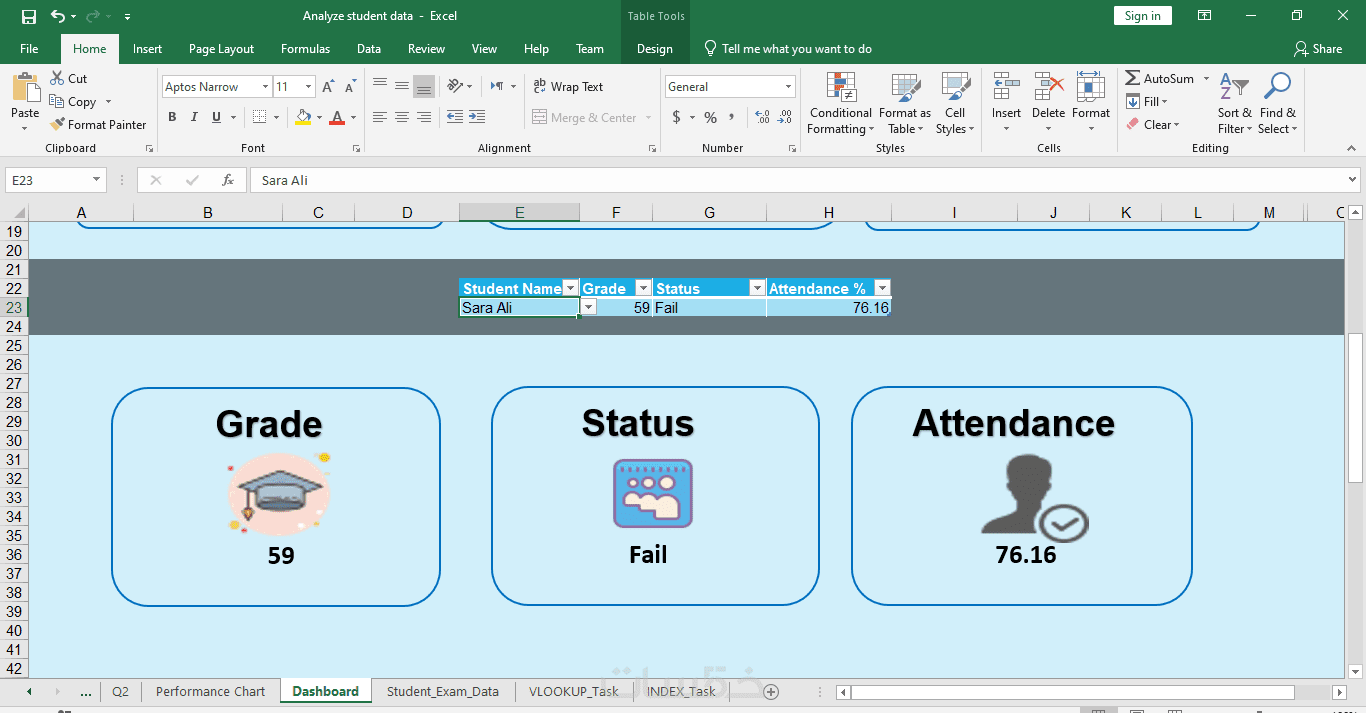1366x713 pixels.
Task: Click the Share button
Action: pyautogui.click(x=1318, y=49)
